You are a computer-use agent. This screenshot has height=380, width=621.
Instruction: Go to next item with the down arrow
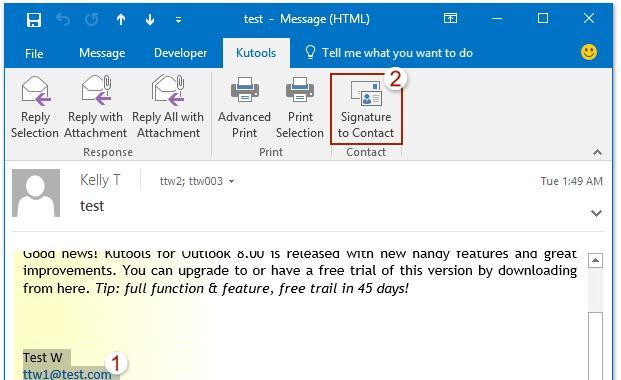150,19
